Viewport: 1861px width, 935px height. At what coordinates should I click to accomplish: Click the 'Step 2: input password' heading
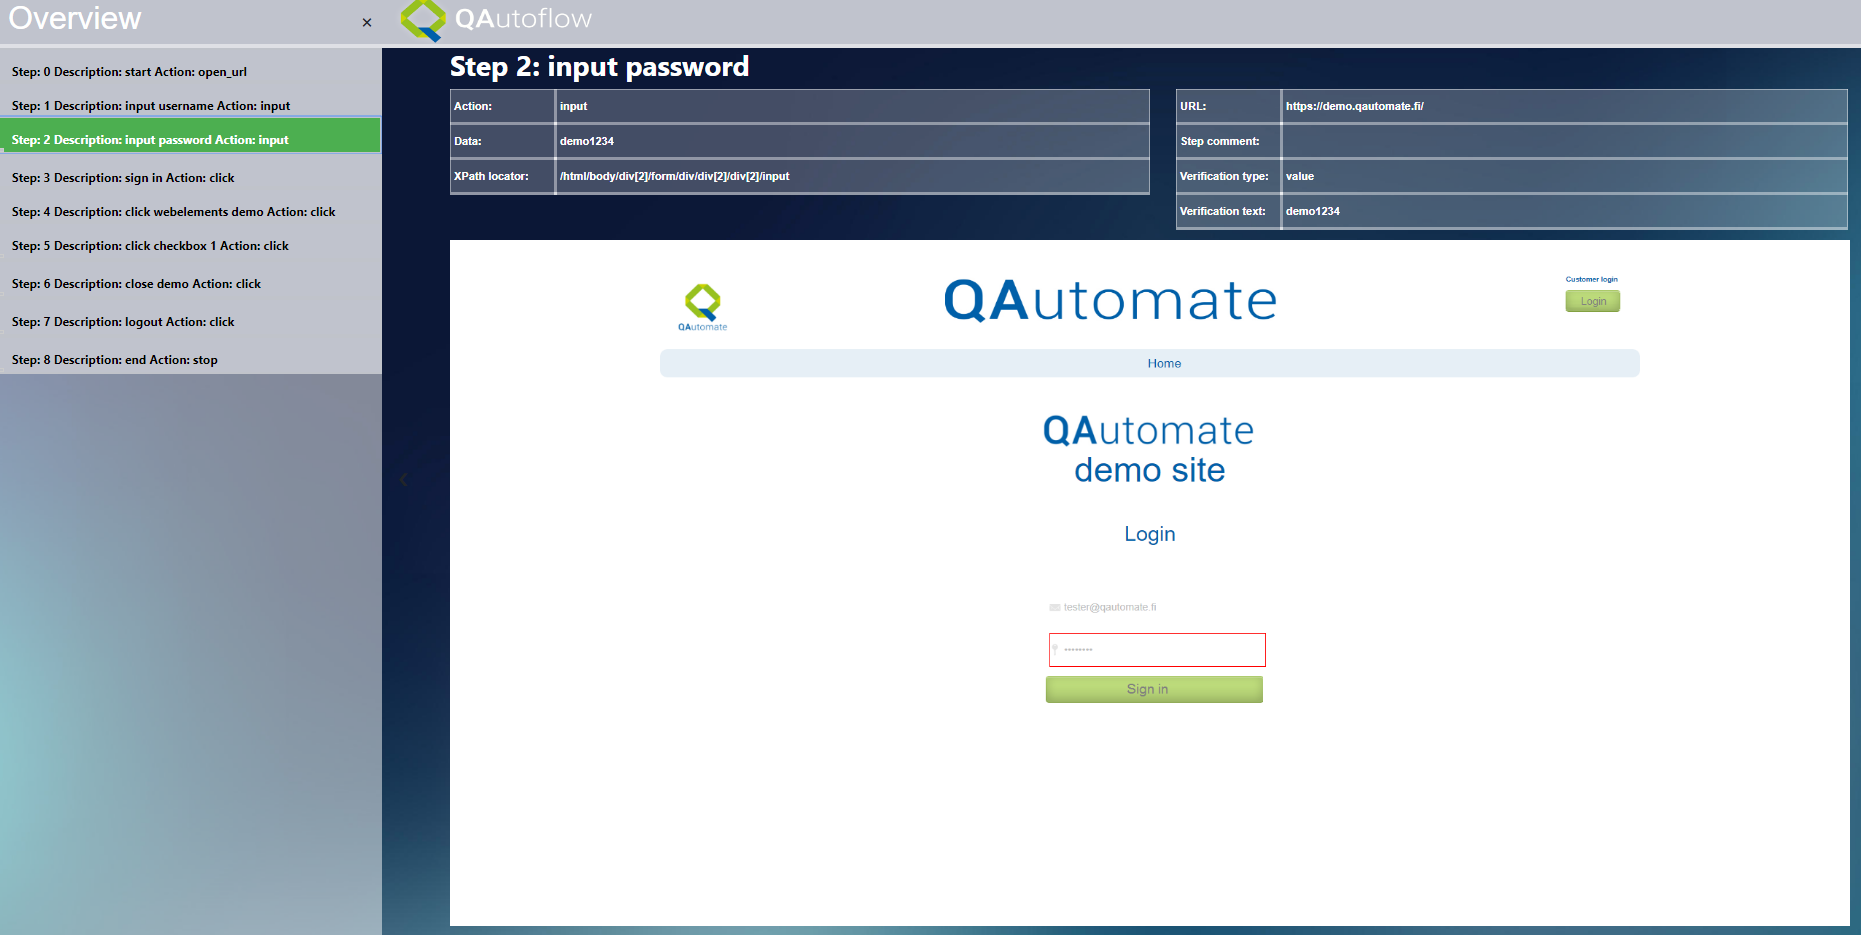pos(599,67)
